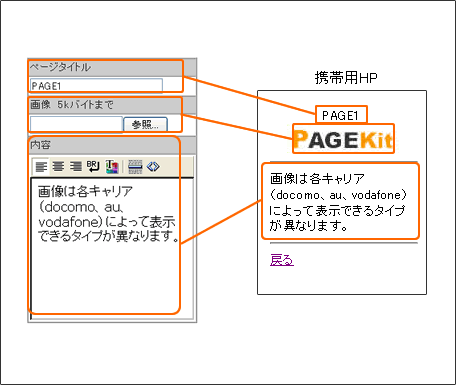This screenshot has height=385, width=456.
Task: Click the PAGEKit logo image
Action: coord(343,139)
